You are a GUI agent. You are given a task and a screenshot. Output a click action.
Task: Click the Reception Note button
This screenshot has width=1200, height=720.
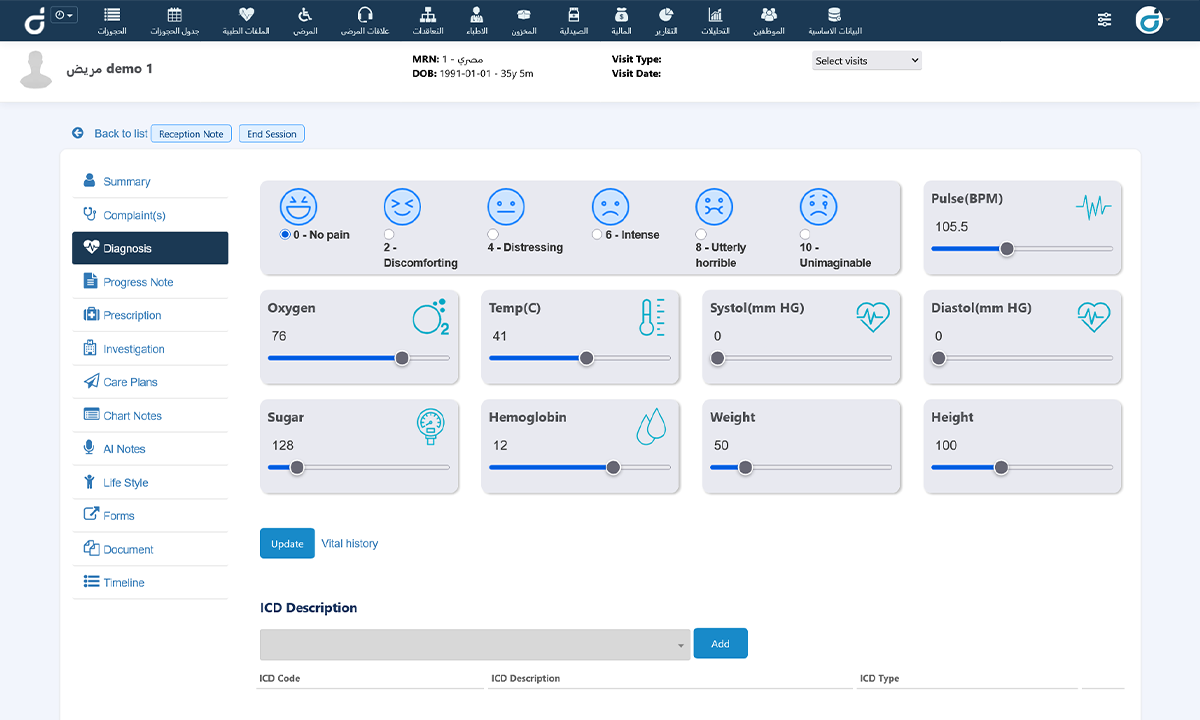point(191,134)
